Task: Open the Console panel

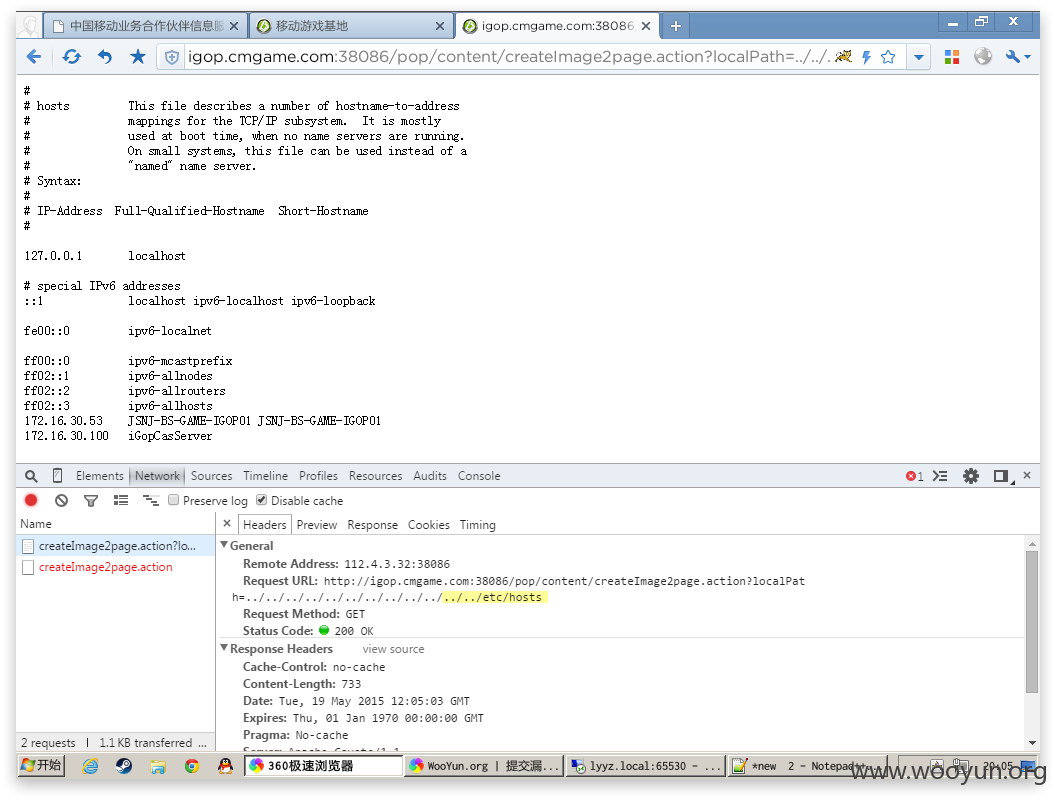Action: tap(479, 476)
